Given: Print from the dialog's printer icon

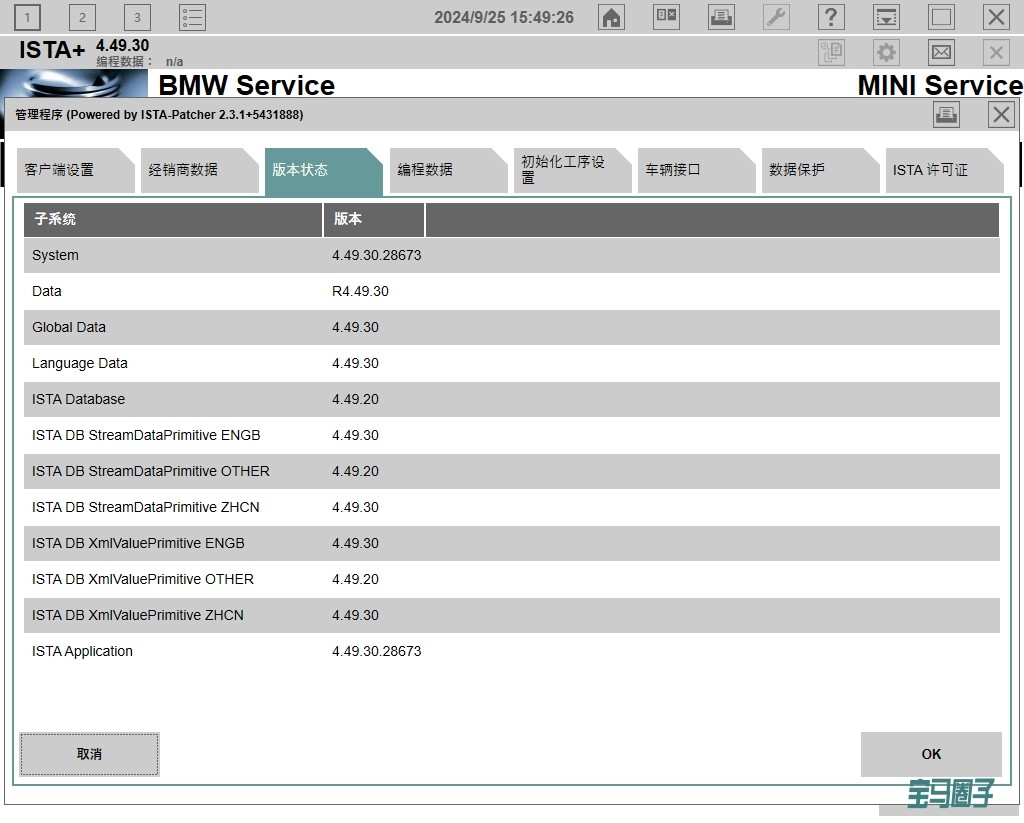Looking at the screenshot, I should click(946, 115).
